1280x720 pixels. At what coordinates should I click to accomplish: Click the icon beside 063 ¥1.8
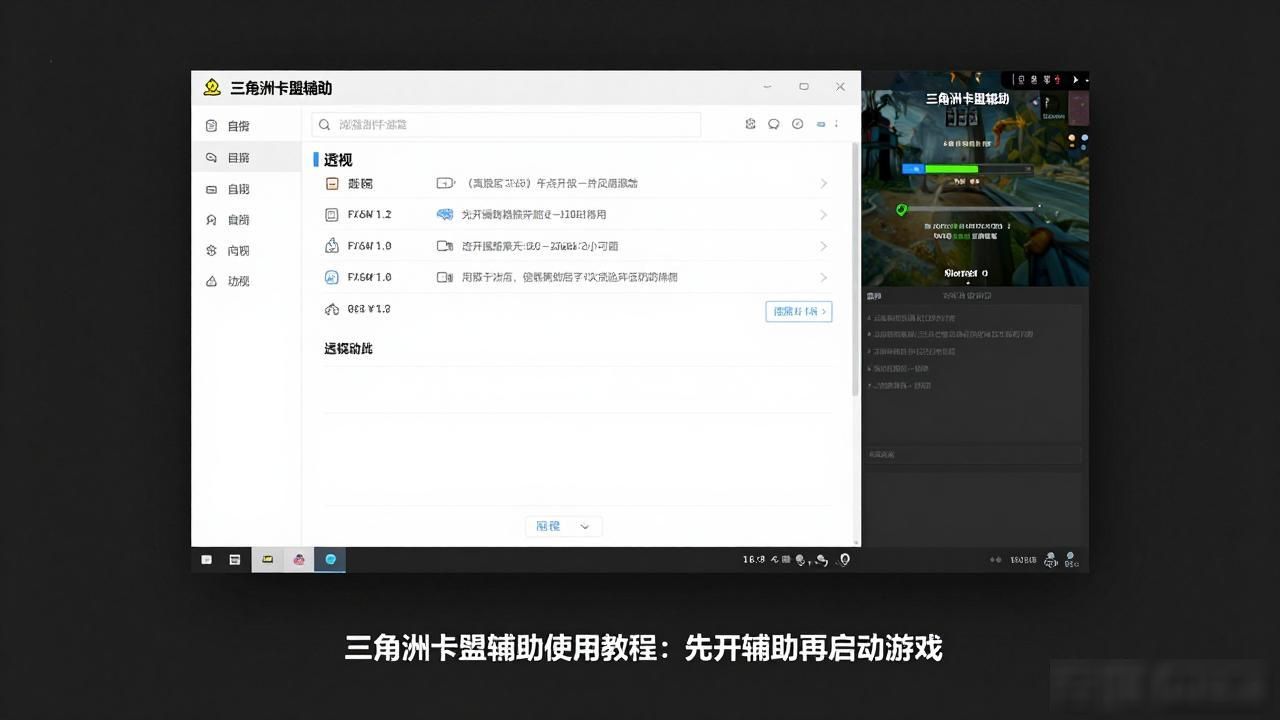point(332,309)
